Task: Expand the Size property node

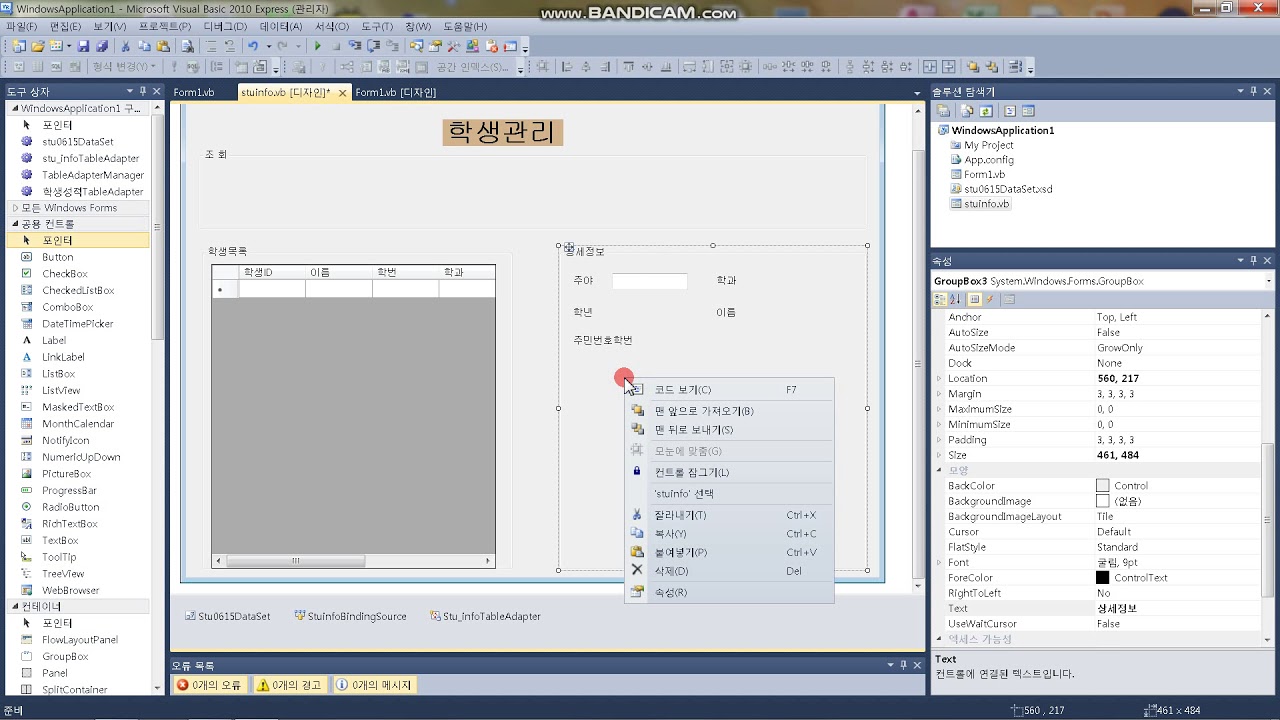Action: 939,455
